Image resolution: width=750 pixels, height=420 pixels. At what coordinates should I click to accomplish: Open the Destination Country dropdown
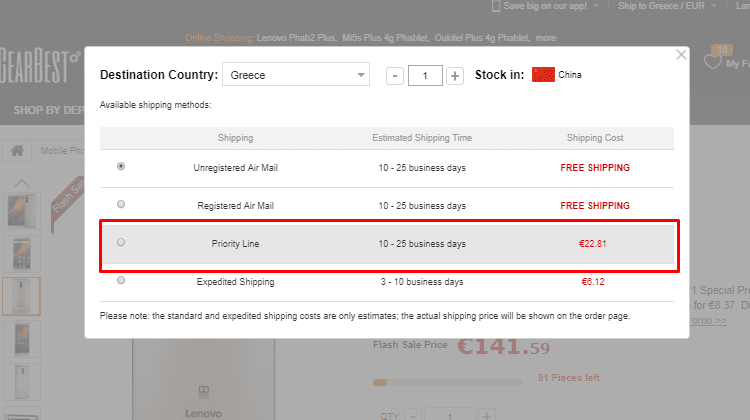[x=296, y=75]
